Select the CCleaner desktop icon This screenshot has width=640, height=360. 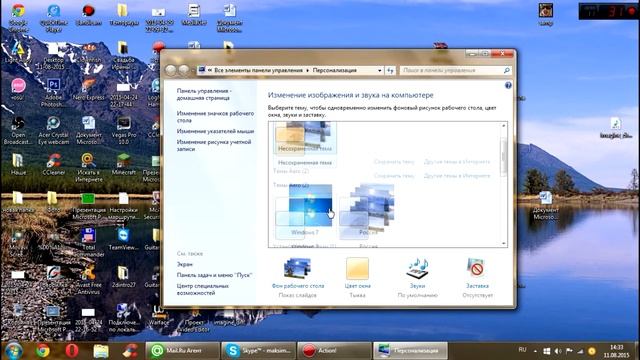(53, 164)
